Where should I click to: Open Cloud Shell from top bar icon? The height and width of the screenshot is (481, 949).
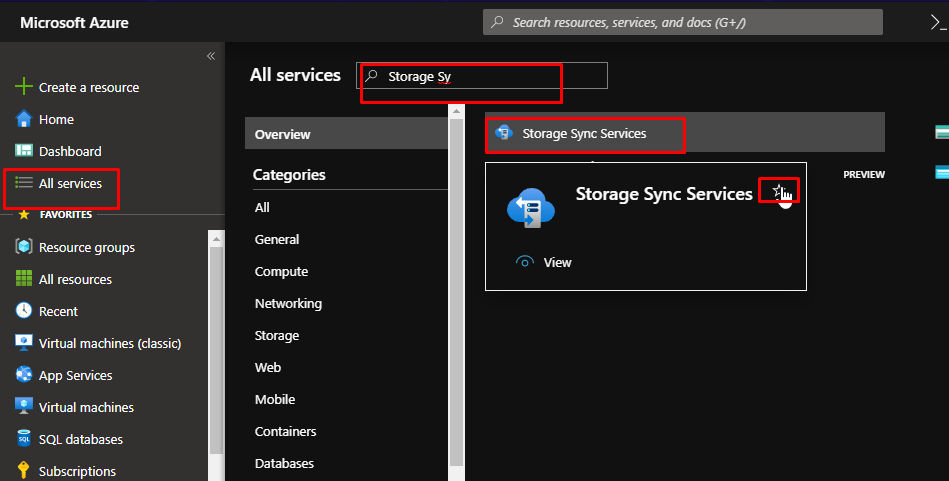tap(939, 23)
